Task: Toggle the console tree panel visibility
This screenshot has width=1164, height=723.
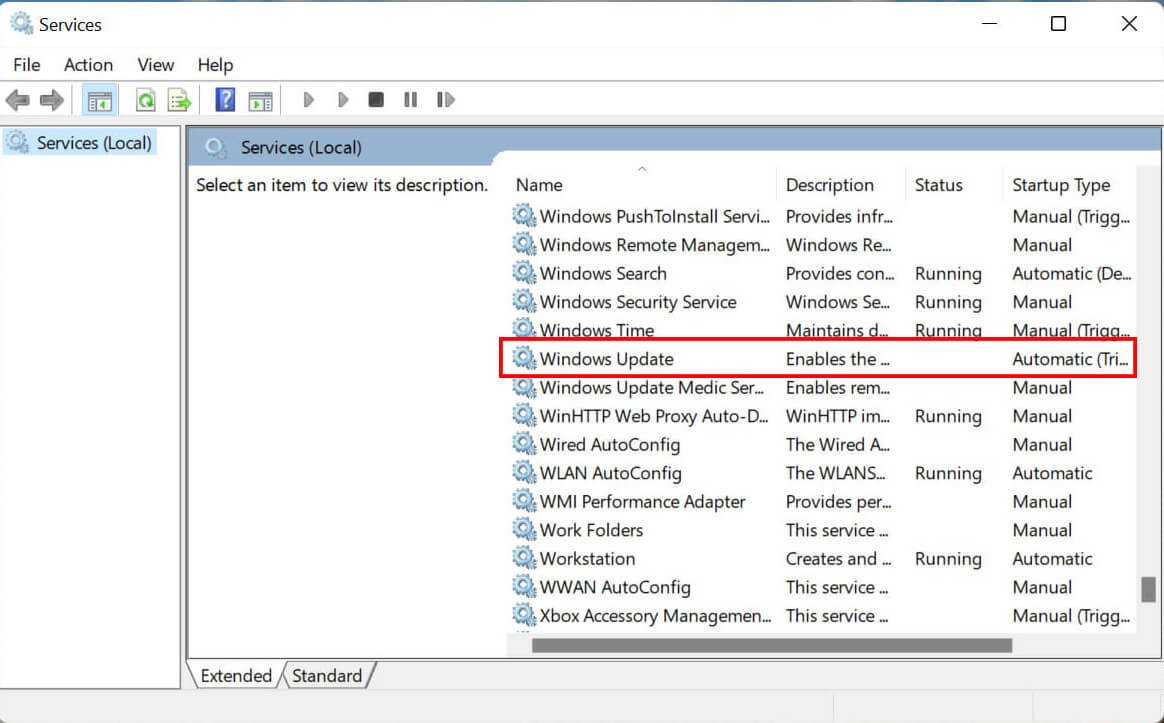Action: [98, 99]
